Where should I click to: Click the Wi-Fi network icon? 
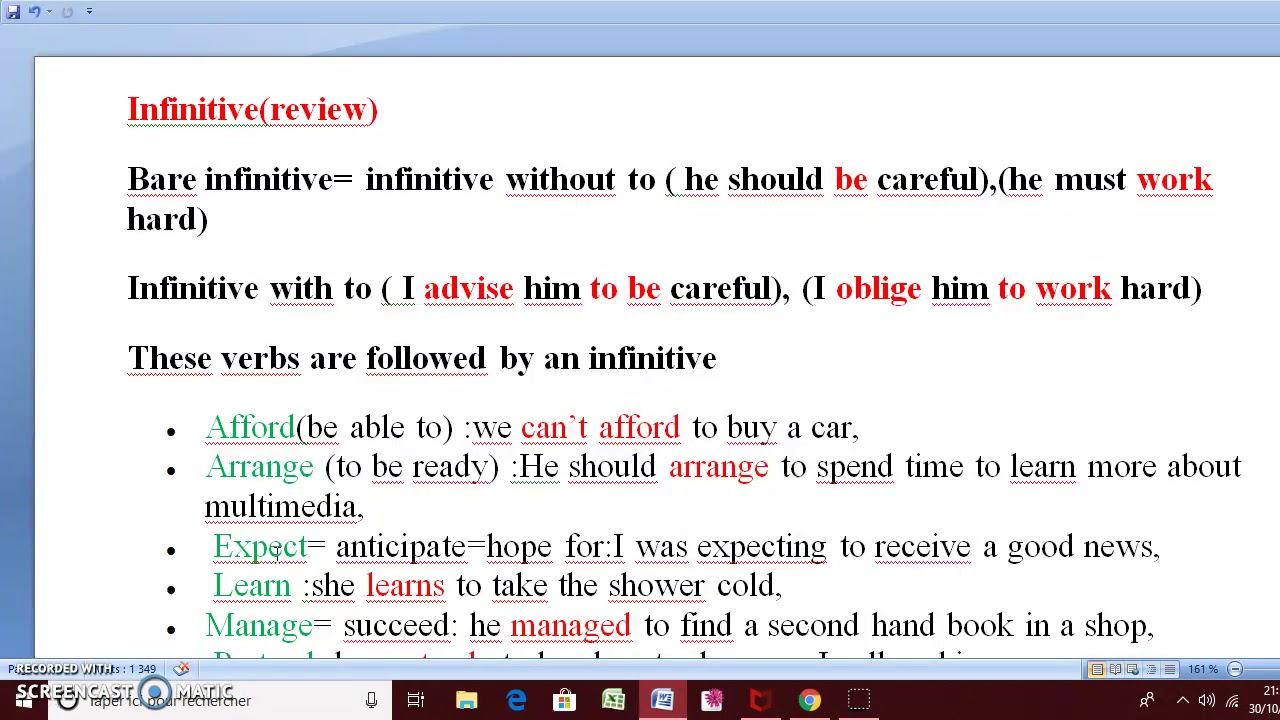coord(1232,700)
